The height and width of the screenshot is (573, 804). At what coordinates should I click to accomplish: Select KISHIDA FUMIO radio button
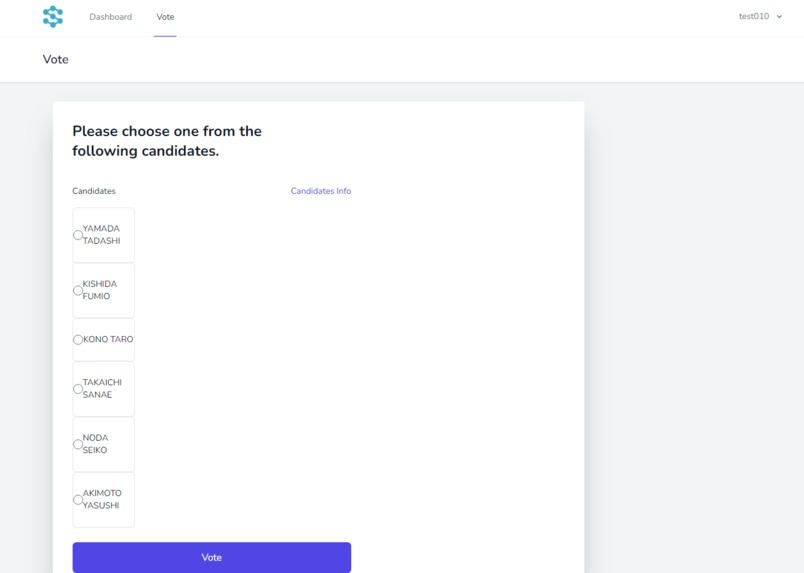(x=78, y=290)
